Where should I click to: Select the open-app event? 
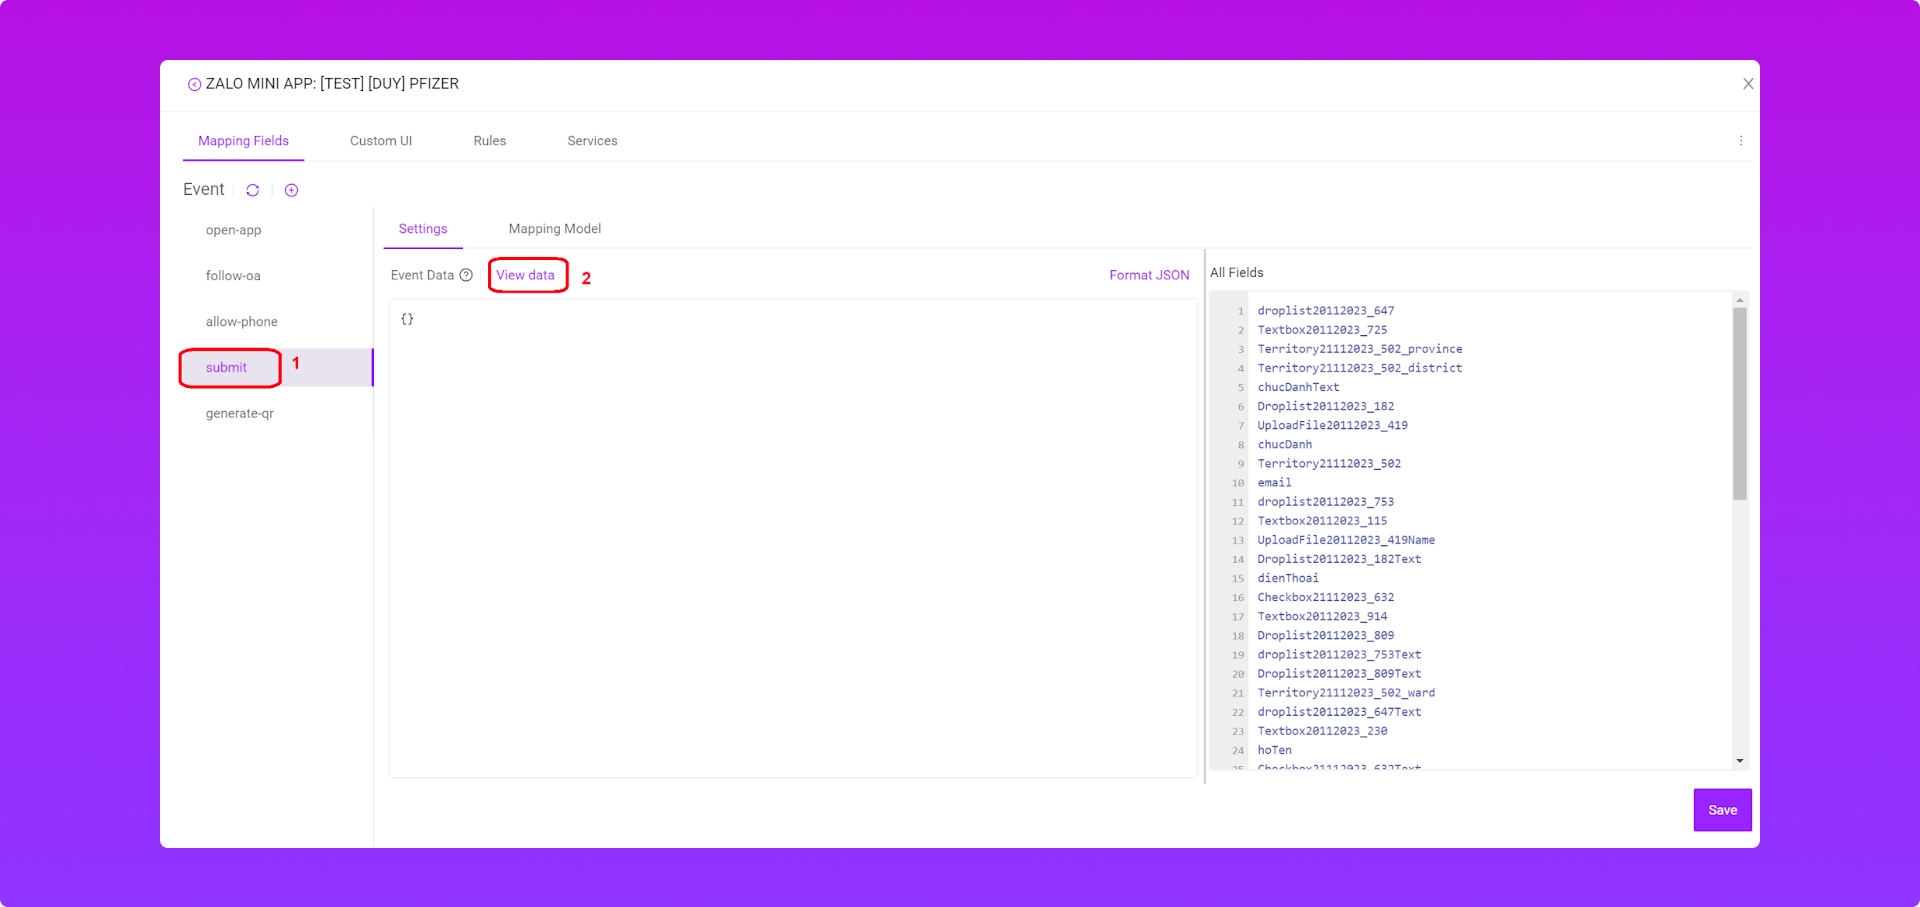(x=233, y=230)
